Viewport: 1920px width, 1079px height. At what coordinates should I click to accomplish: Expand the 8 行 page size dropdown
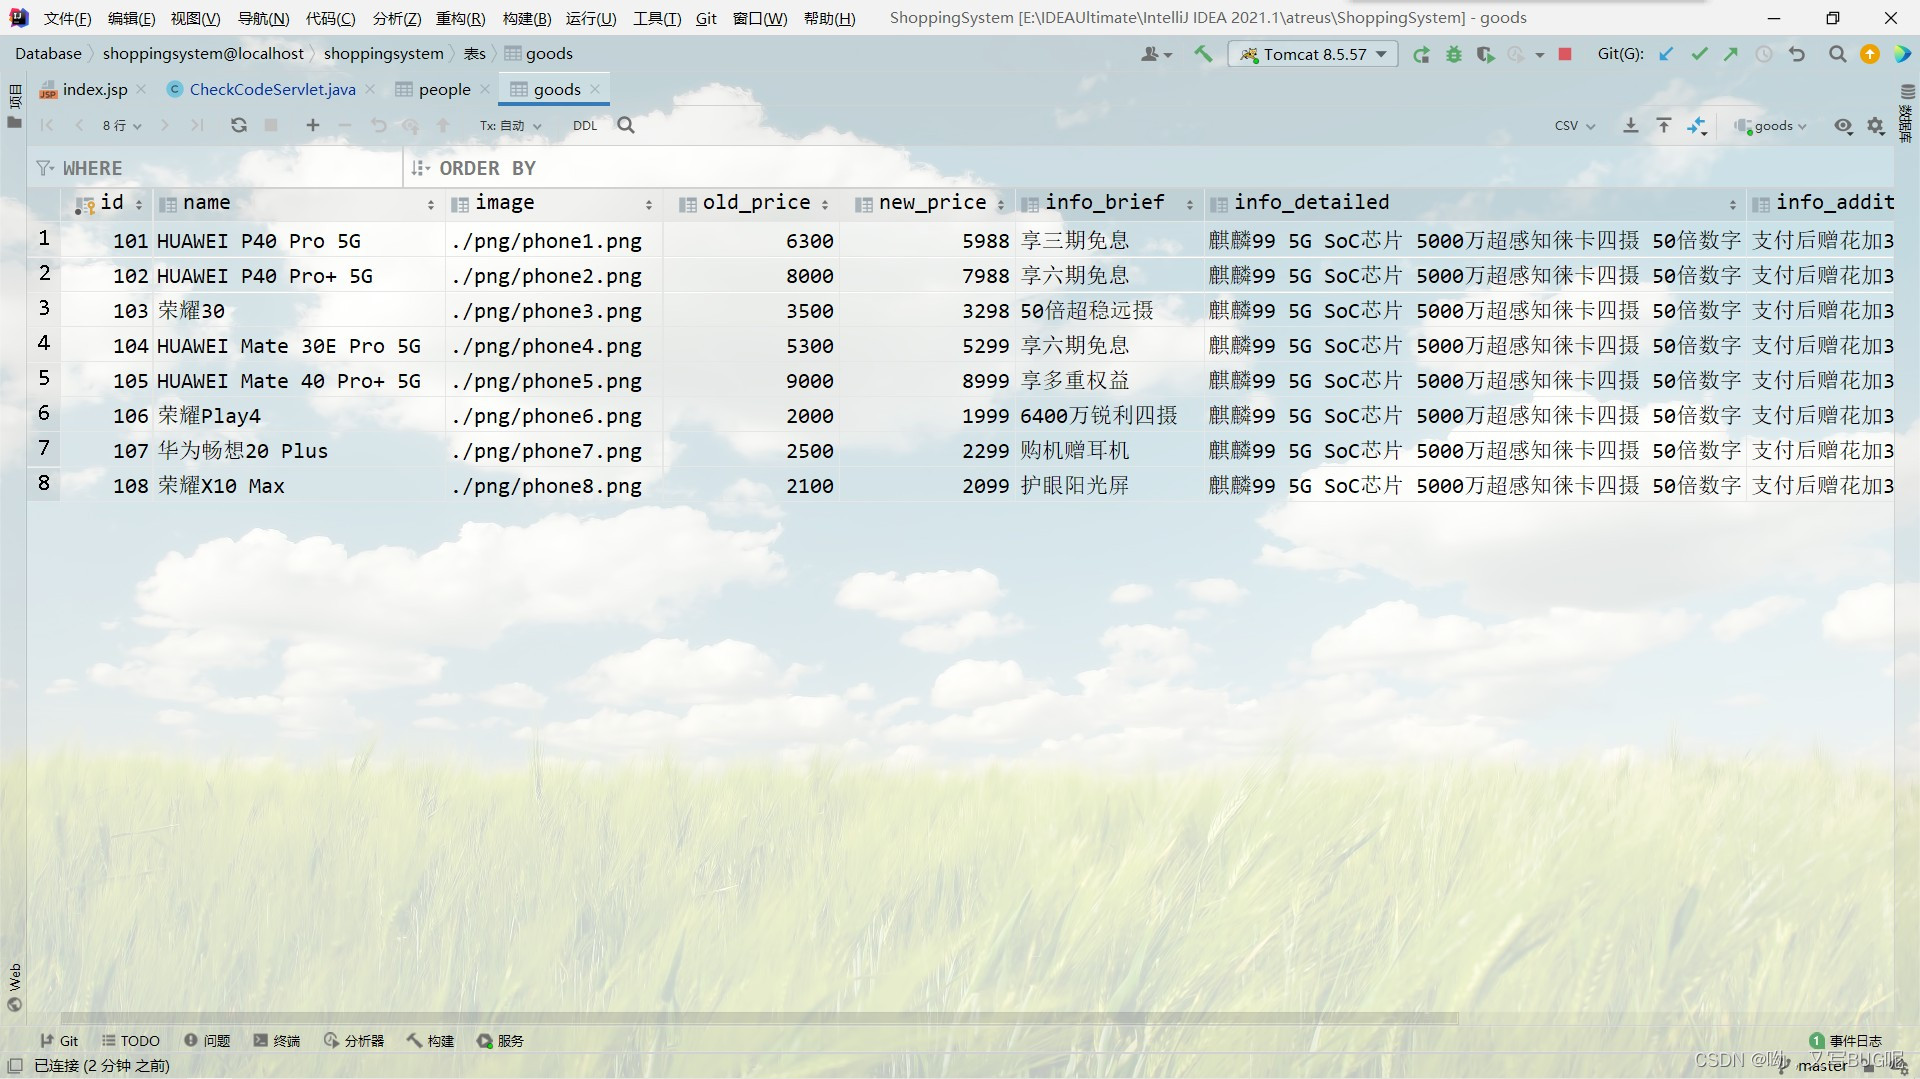(121, 125)
